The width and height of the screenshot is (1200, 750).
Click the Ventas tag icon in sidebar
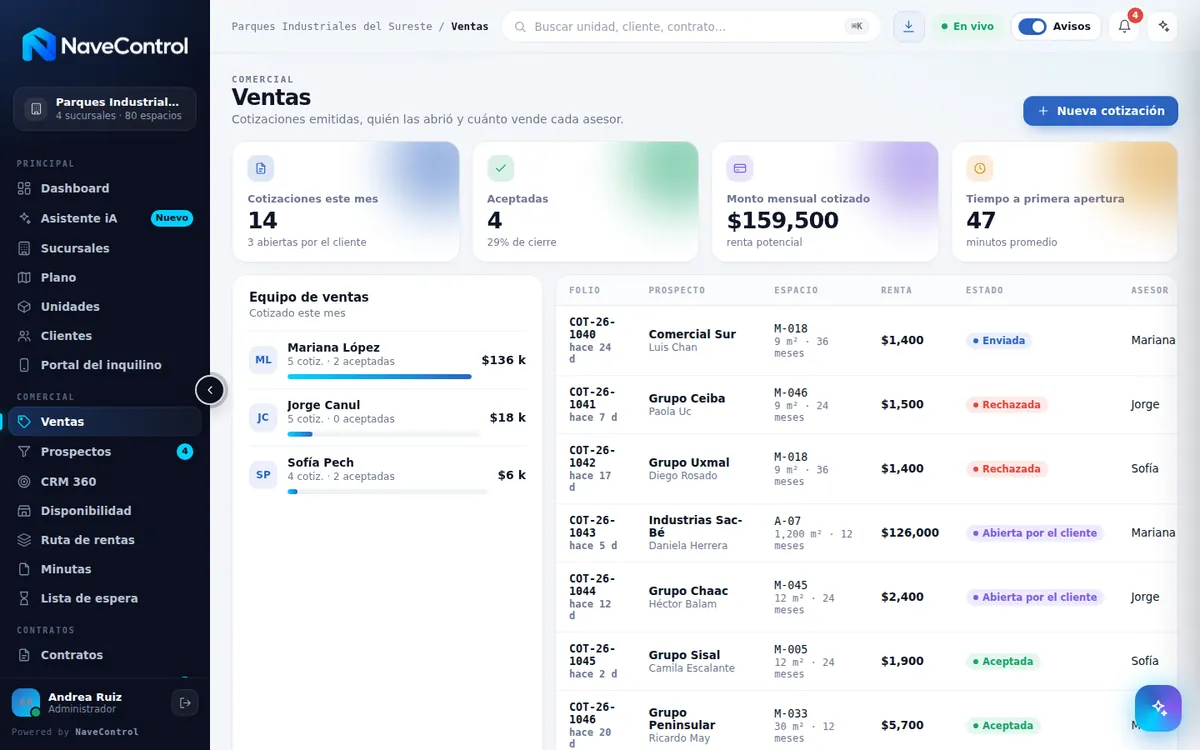pos(25,422)
